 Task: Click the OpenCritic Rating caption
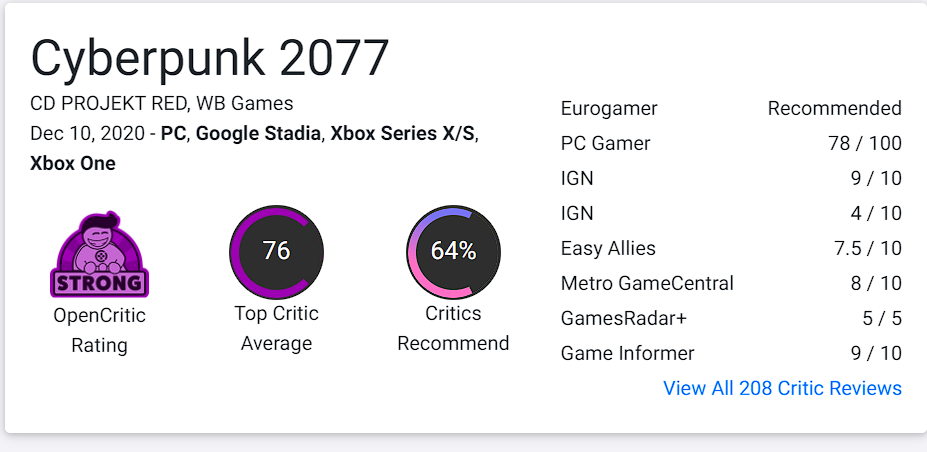point(99,330)
